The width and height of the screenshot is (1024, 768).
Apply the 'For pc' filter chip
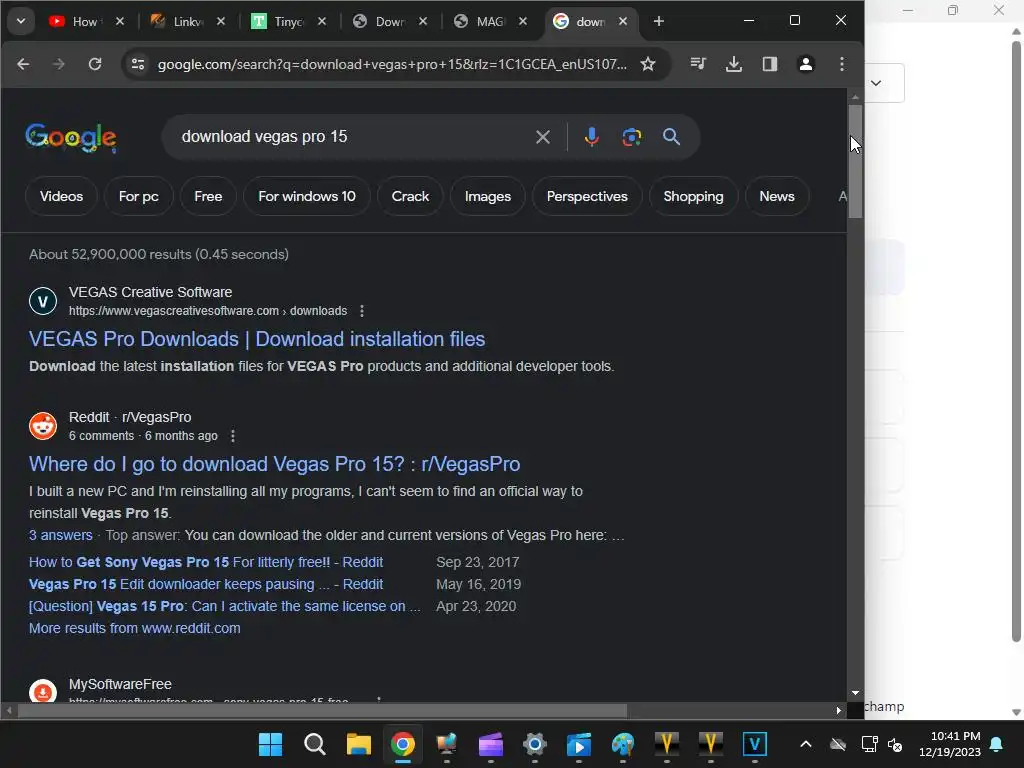click(x=138, y=196)
